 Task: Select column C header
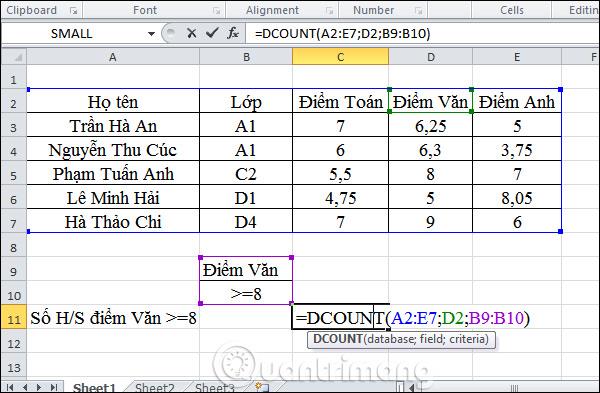click(340, 57)
